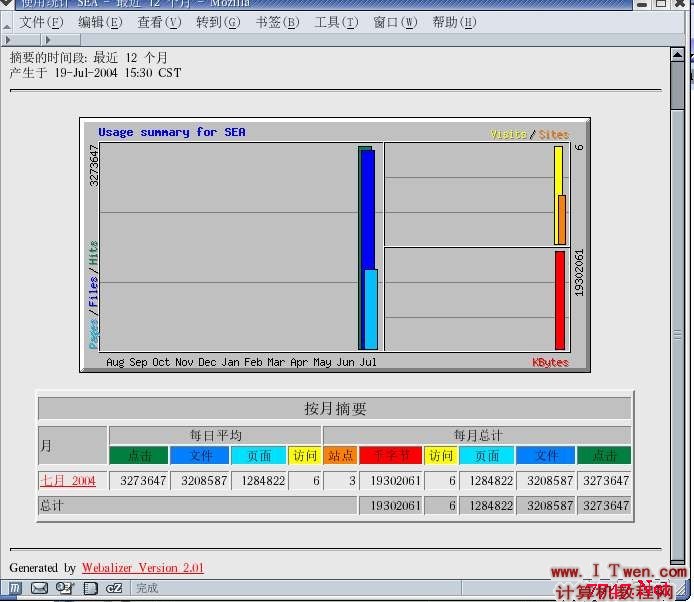Open the 七月 2004 monthly report link
Viewport: 694px width, 602px height.
[x=68, y=480]
